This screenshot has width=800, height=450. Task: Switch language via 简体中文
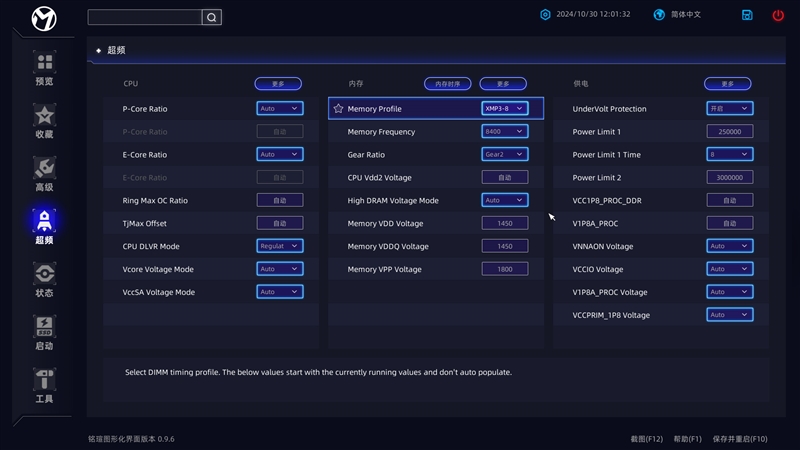click(677, 15)
